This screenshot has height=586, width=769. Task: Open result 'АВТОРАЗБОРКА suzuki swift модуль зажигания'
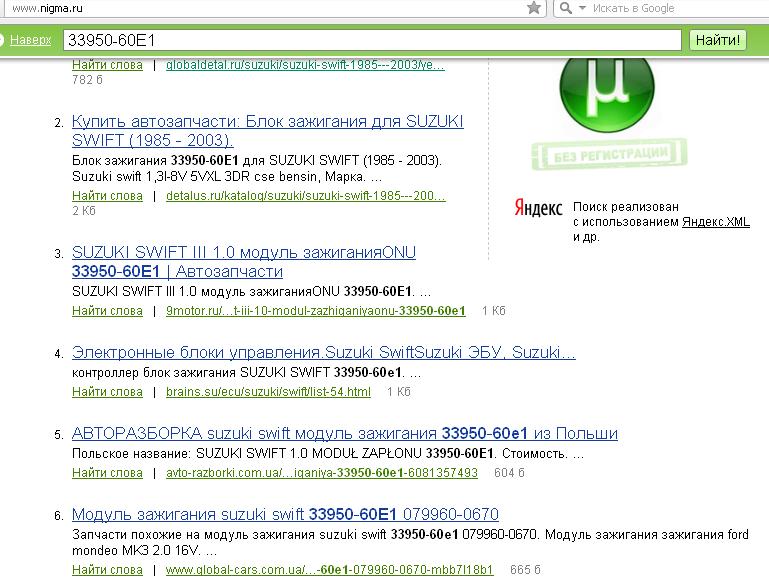pyautogui.click(x=345, y=433)
